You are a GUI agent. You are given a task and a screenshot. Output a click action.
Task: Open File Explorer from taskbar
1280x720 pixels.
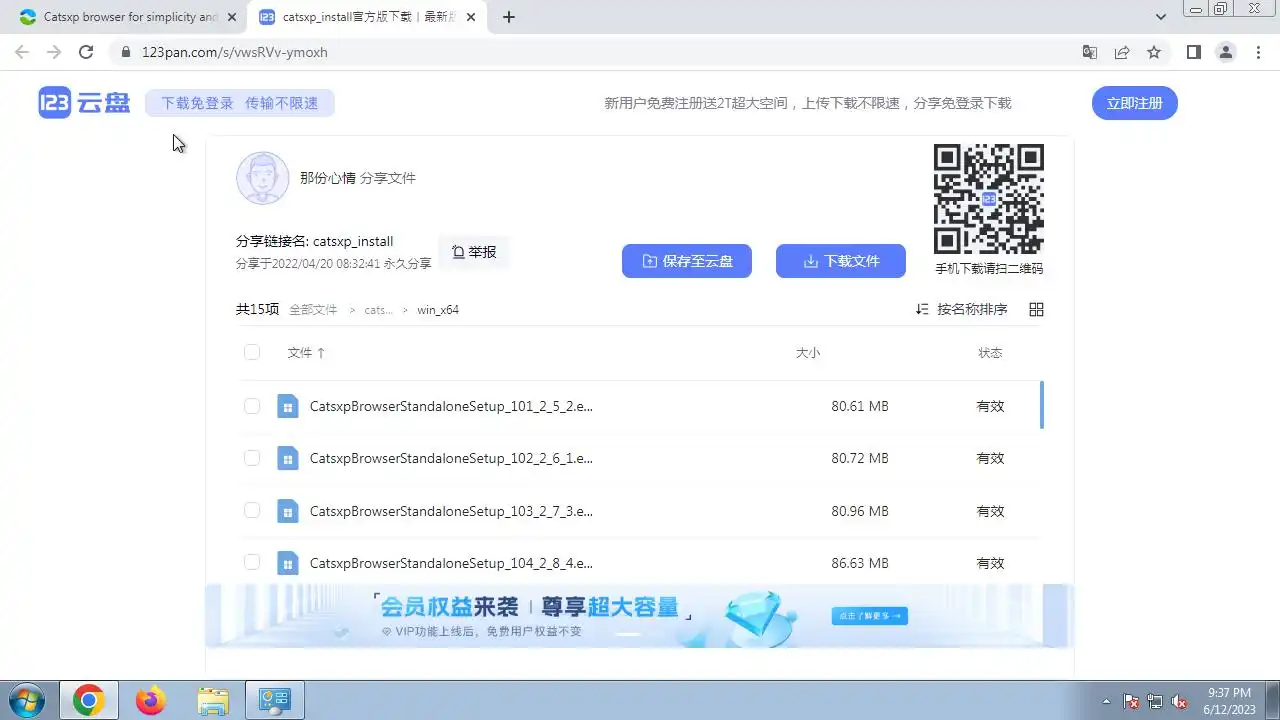coord(213,700)
